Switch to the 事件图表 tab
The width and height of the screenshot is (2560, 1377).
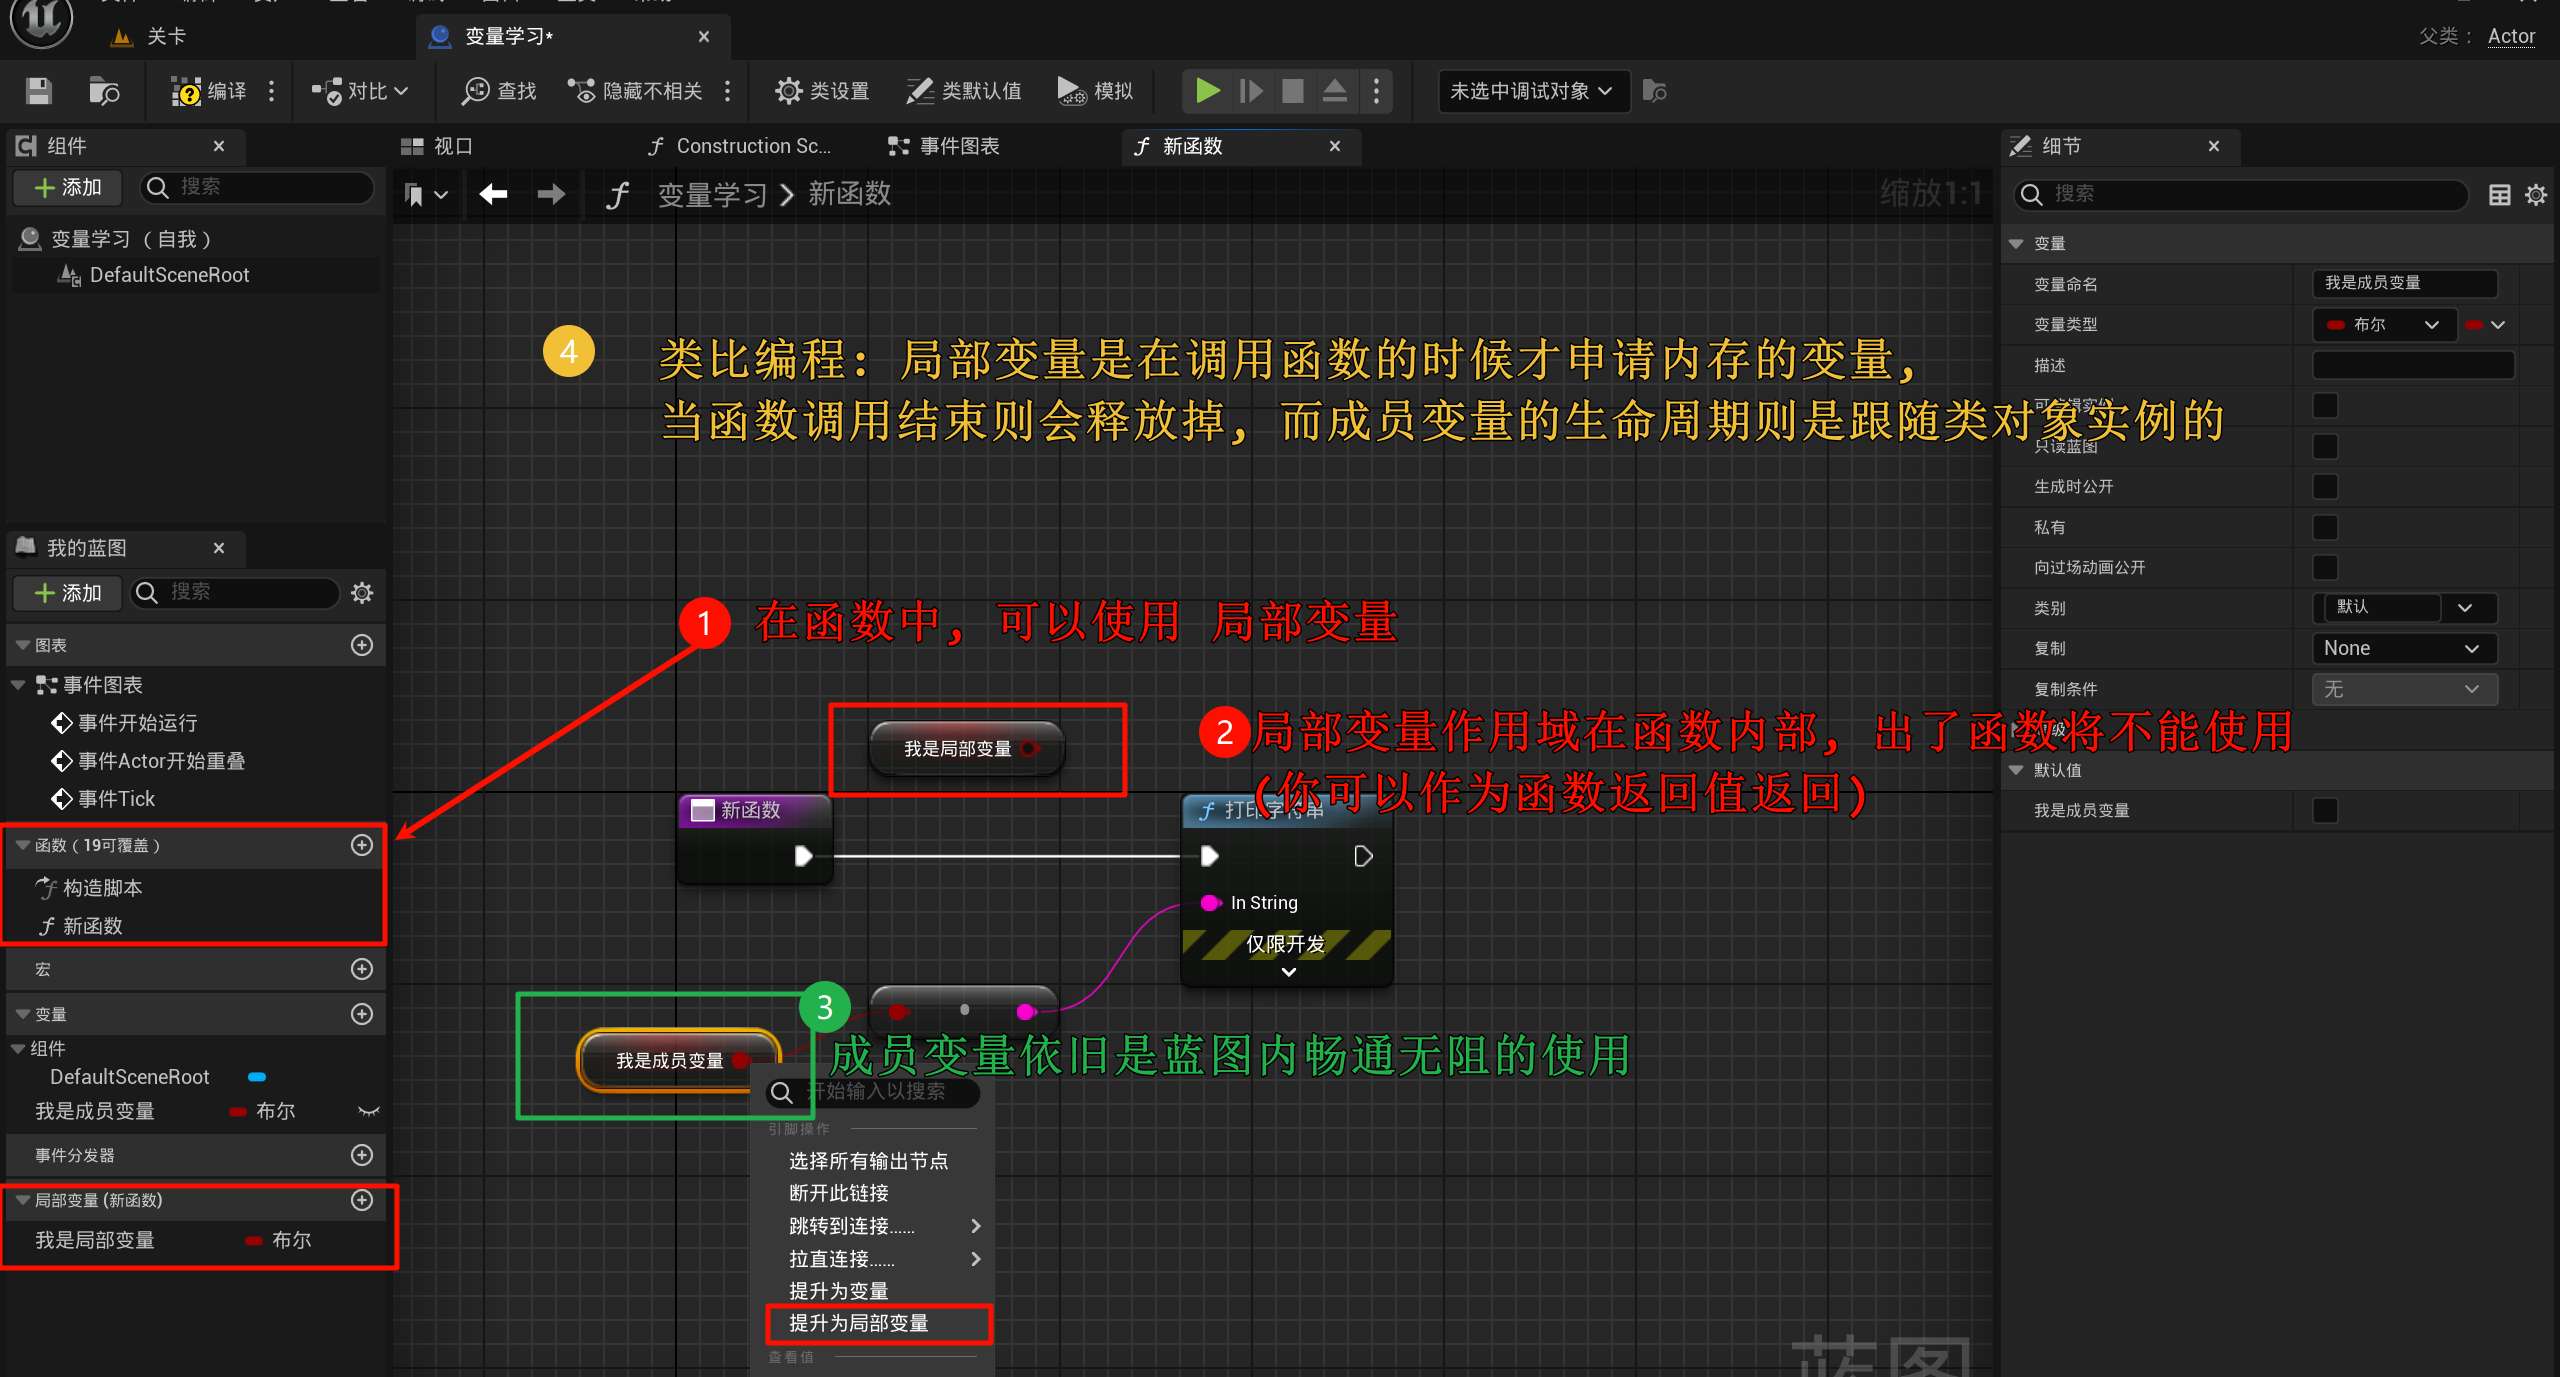pos(944,146)
